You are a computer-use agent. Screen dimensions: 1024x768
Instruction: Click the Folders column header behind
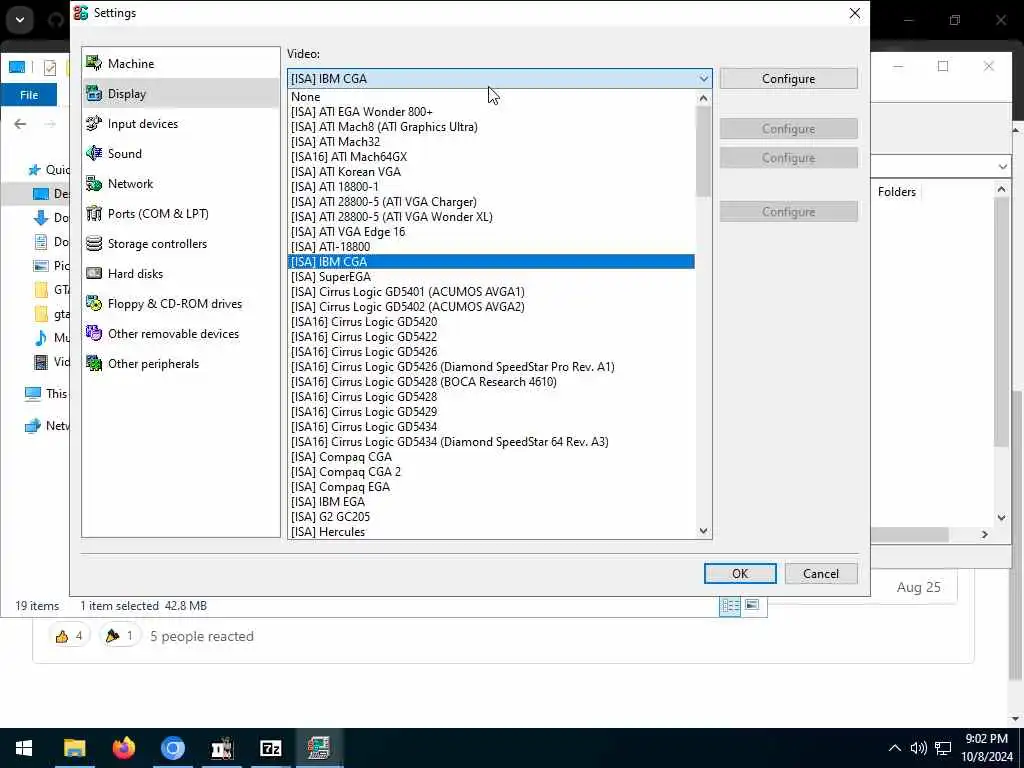pyautogui.click(x=897, y=191)
